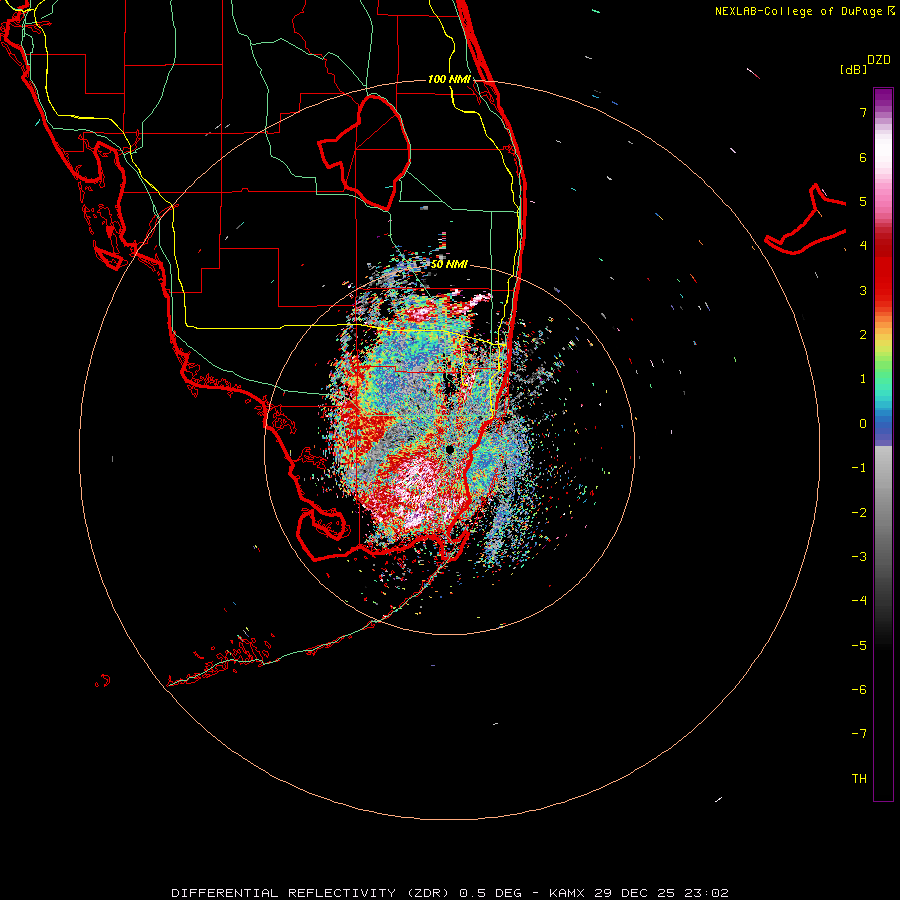This screenshot has width=900, height=900.
Task: Click the Bahamas island outline at right
Action: [x=805, y=220]
